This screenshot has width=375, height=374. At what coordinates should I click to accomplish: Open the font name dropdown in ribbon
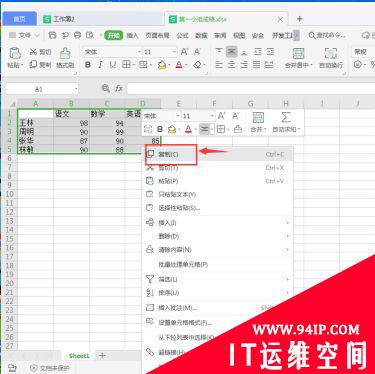point(139,52)
